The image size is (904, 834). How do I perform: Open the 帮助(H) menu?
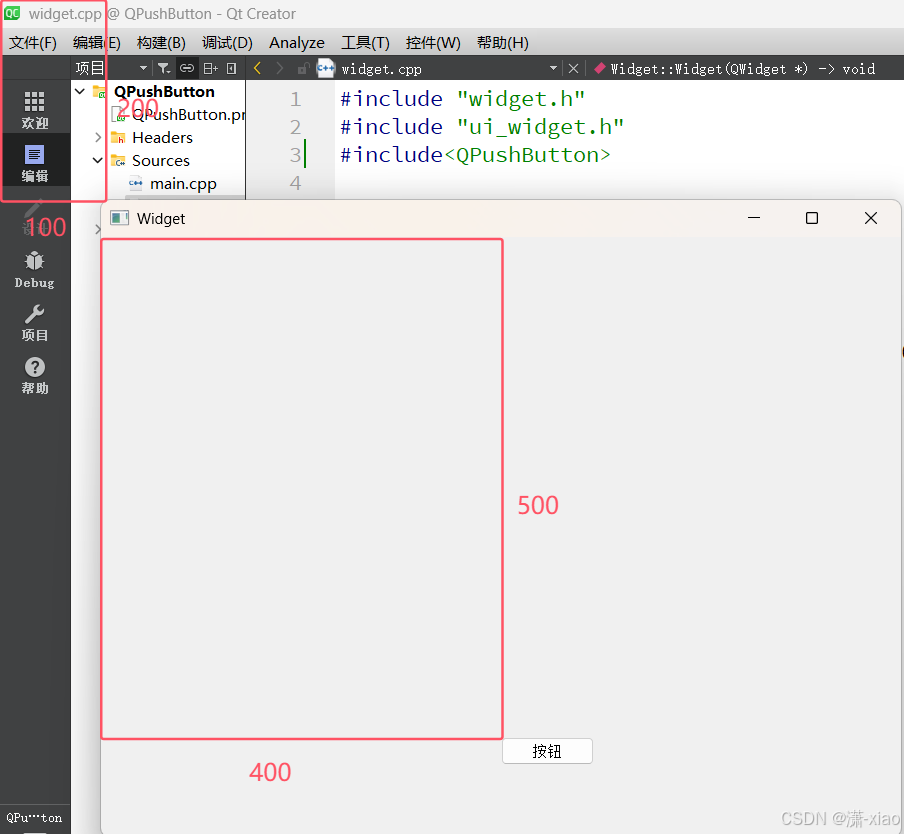[x=503, y=43]
